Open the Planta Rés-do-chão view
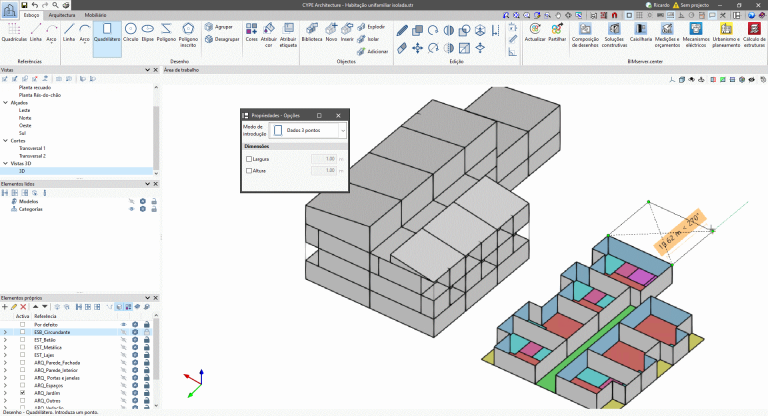Image resolution: width=768 pixels, height=416 pixels. (x=40, y=95)
